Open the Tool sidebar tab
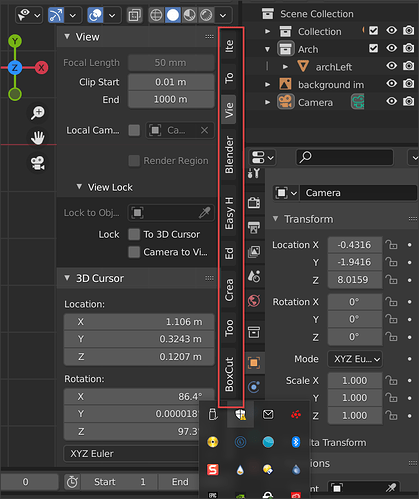The width and height of the screenshot is (419, 499). (x=229, y=77)
